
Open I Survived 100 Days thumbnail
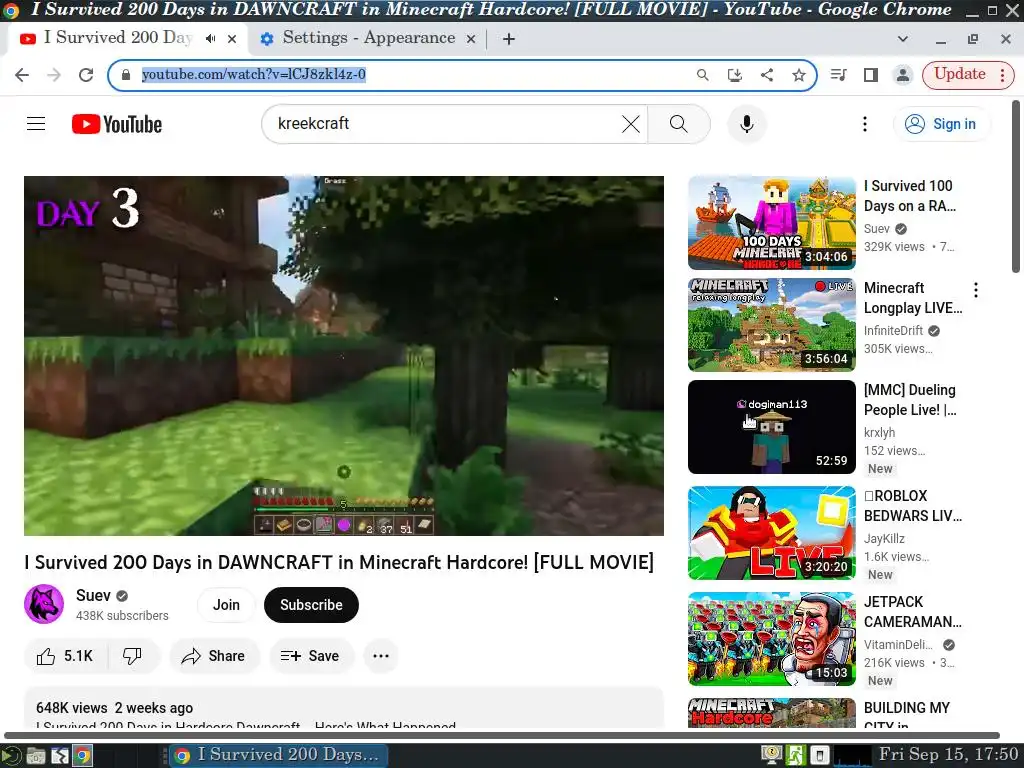tap(771, 223)
